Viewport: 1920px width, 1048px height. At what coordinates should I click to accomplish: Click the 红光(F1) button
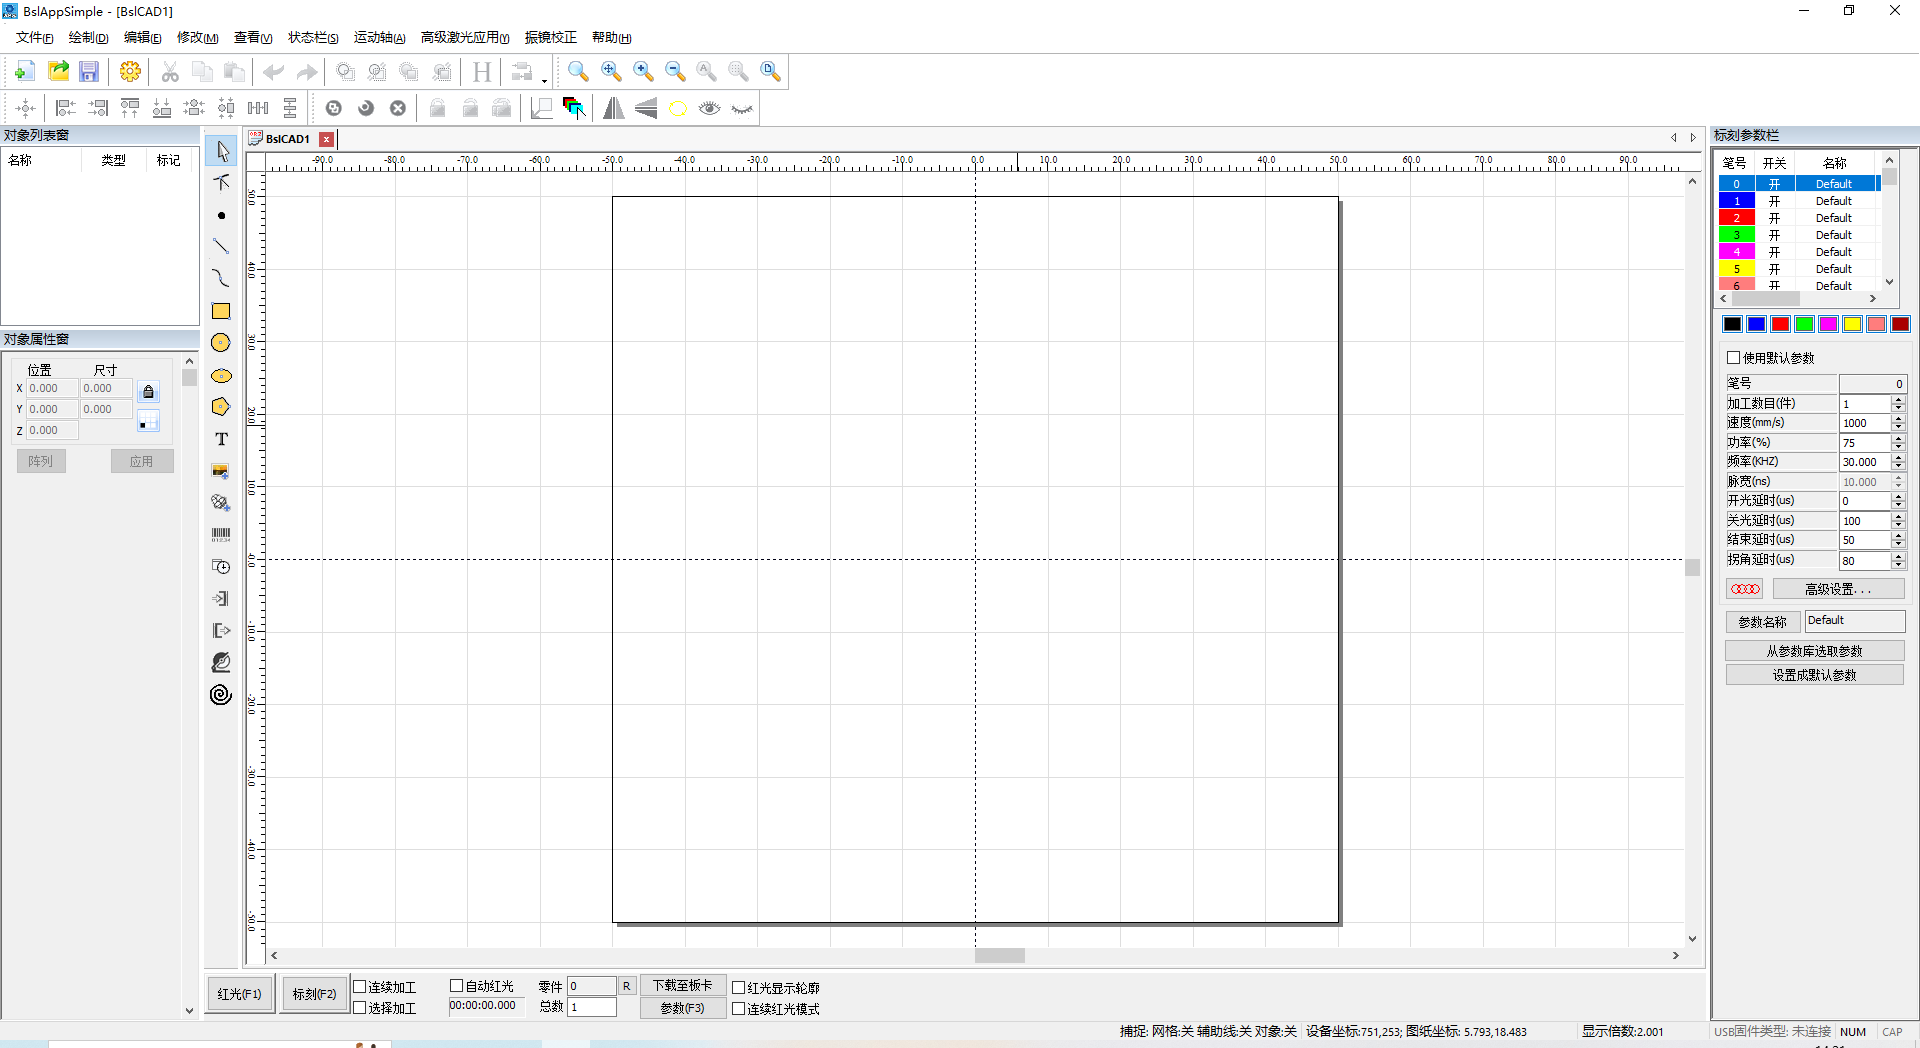pos(240,994)
